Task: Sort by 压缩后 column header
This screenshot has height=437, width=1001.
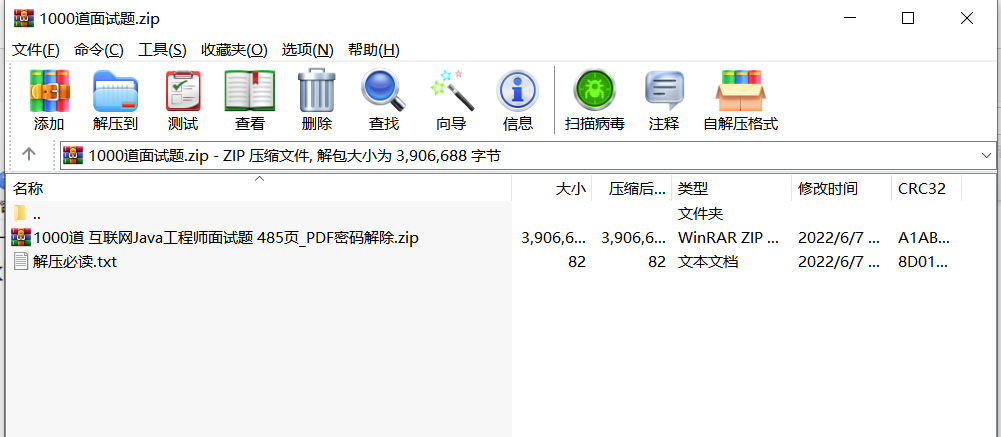Action: coord(632,188)
